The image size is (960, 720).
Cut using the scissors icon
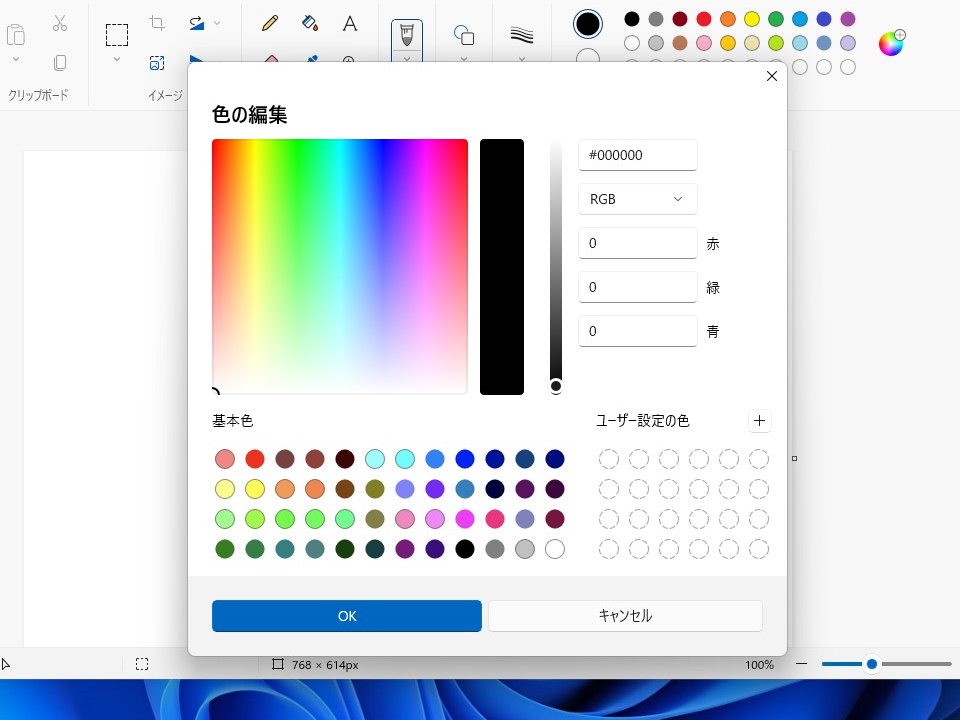[60, 22]
